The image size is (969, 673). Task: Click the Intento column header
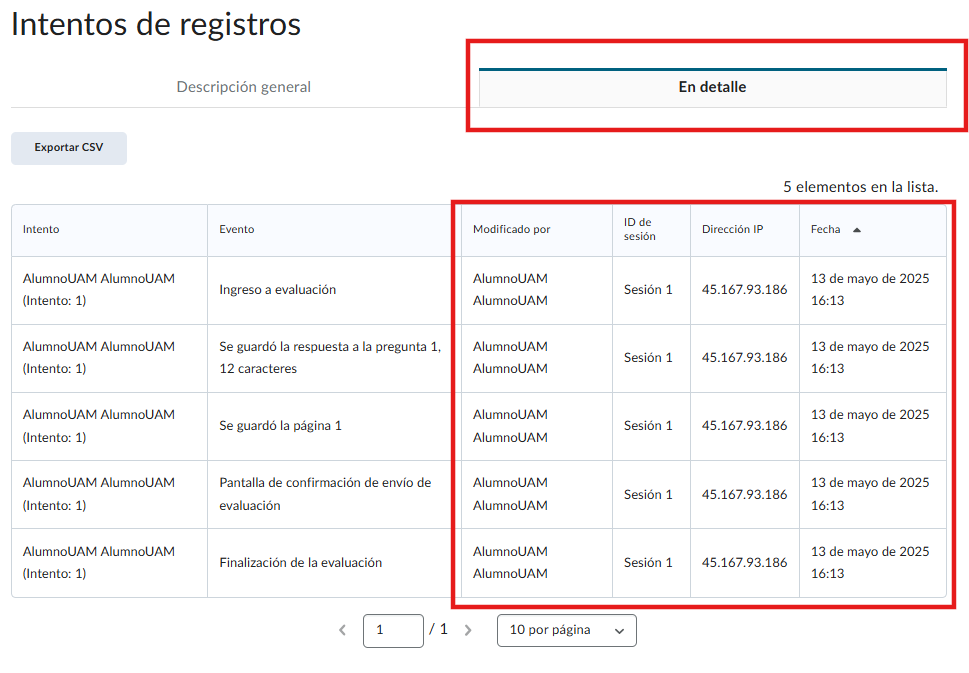[x=41, y=229]
